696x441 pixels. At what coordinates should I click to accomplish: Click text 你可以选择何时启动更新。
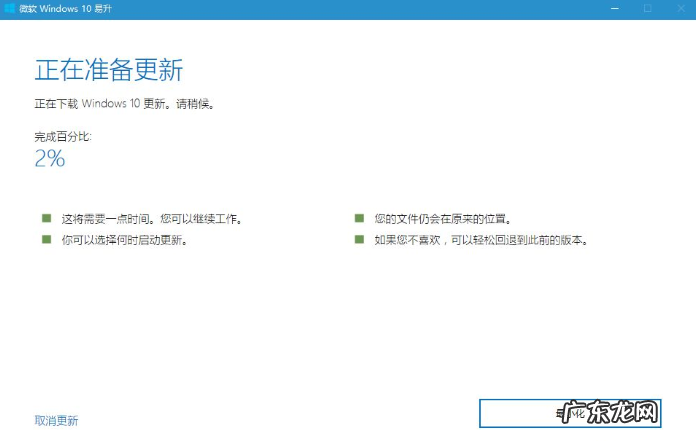tap(125, 240)
